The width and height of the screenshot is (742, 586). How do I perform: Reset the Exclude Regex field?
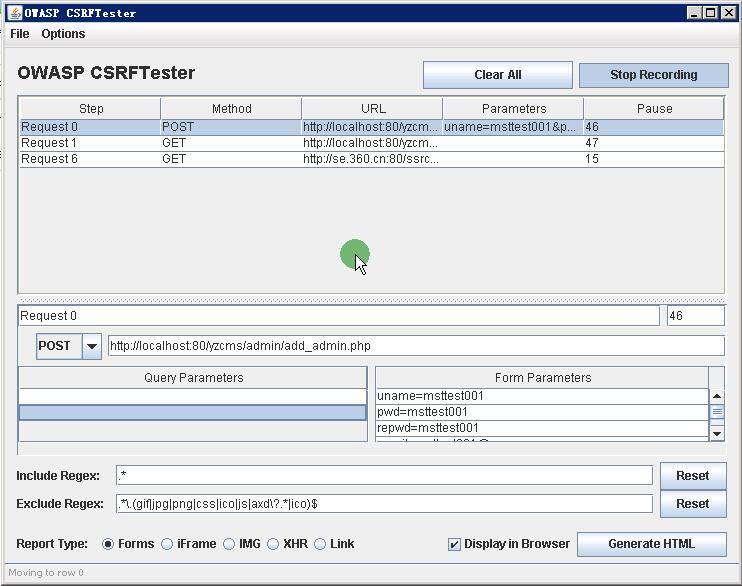pyautogui.click(x=693, y=504)
